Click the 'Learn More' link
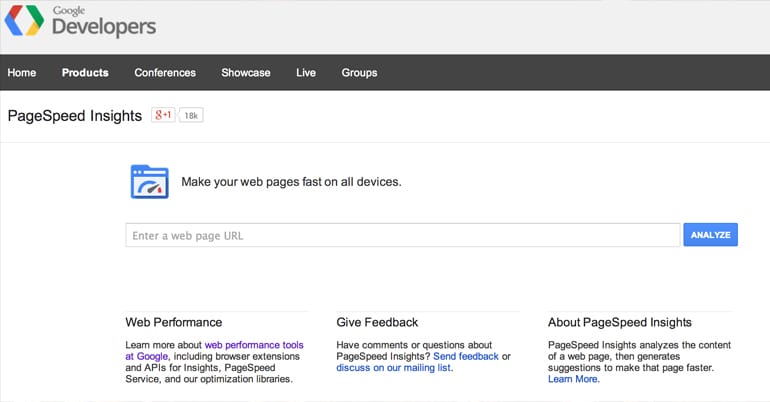770x402 pixels. [x=573, y=380]
